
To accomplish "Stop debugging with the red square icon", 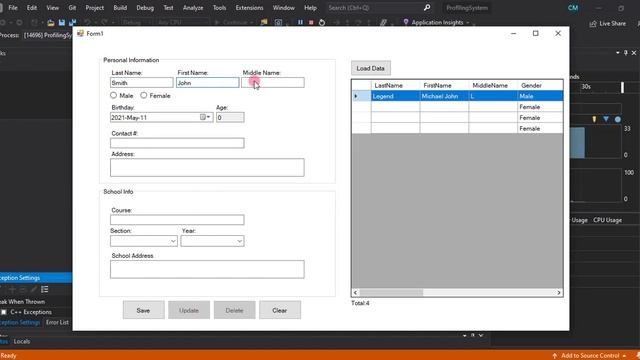I will click(311, 22).
